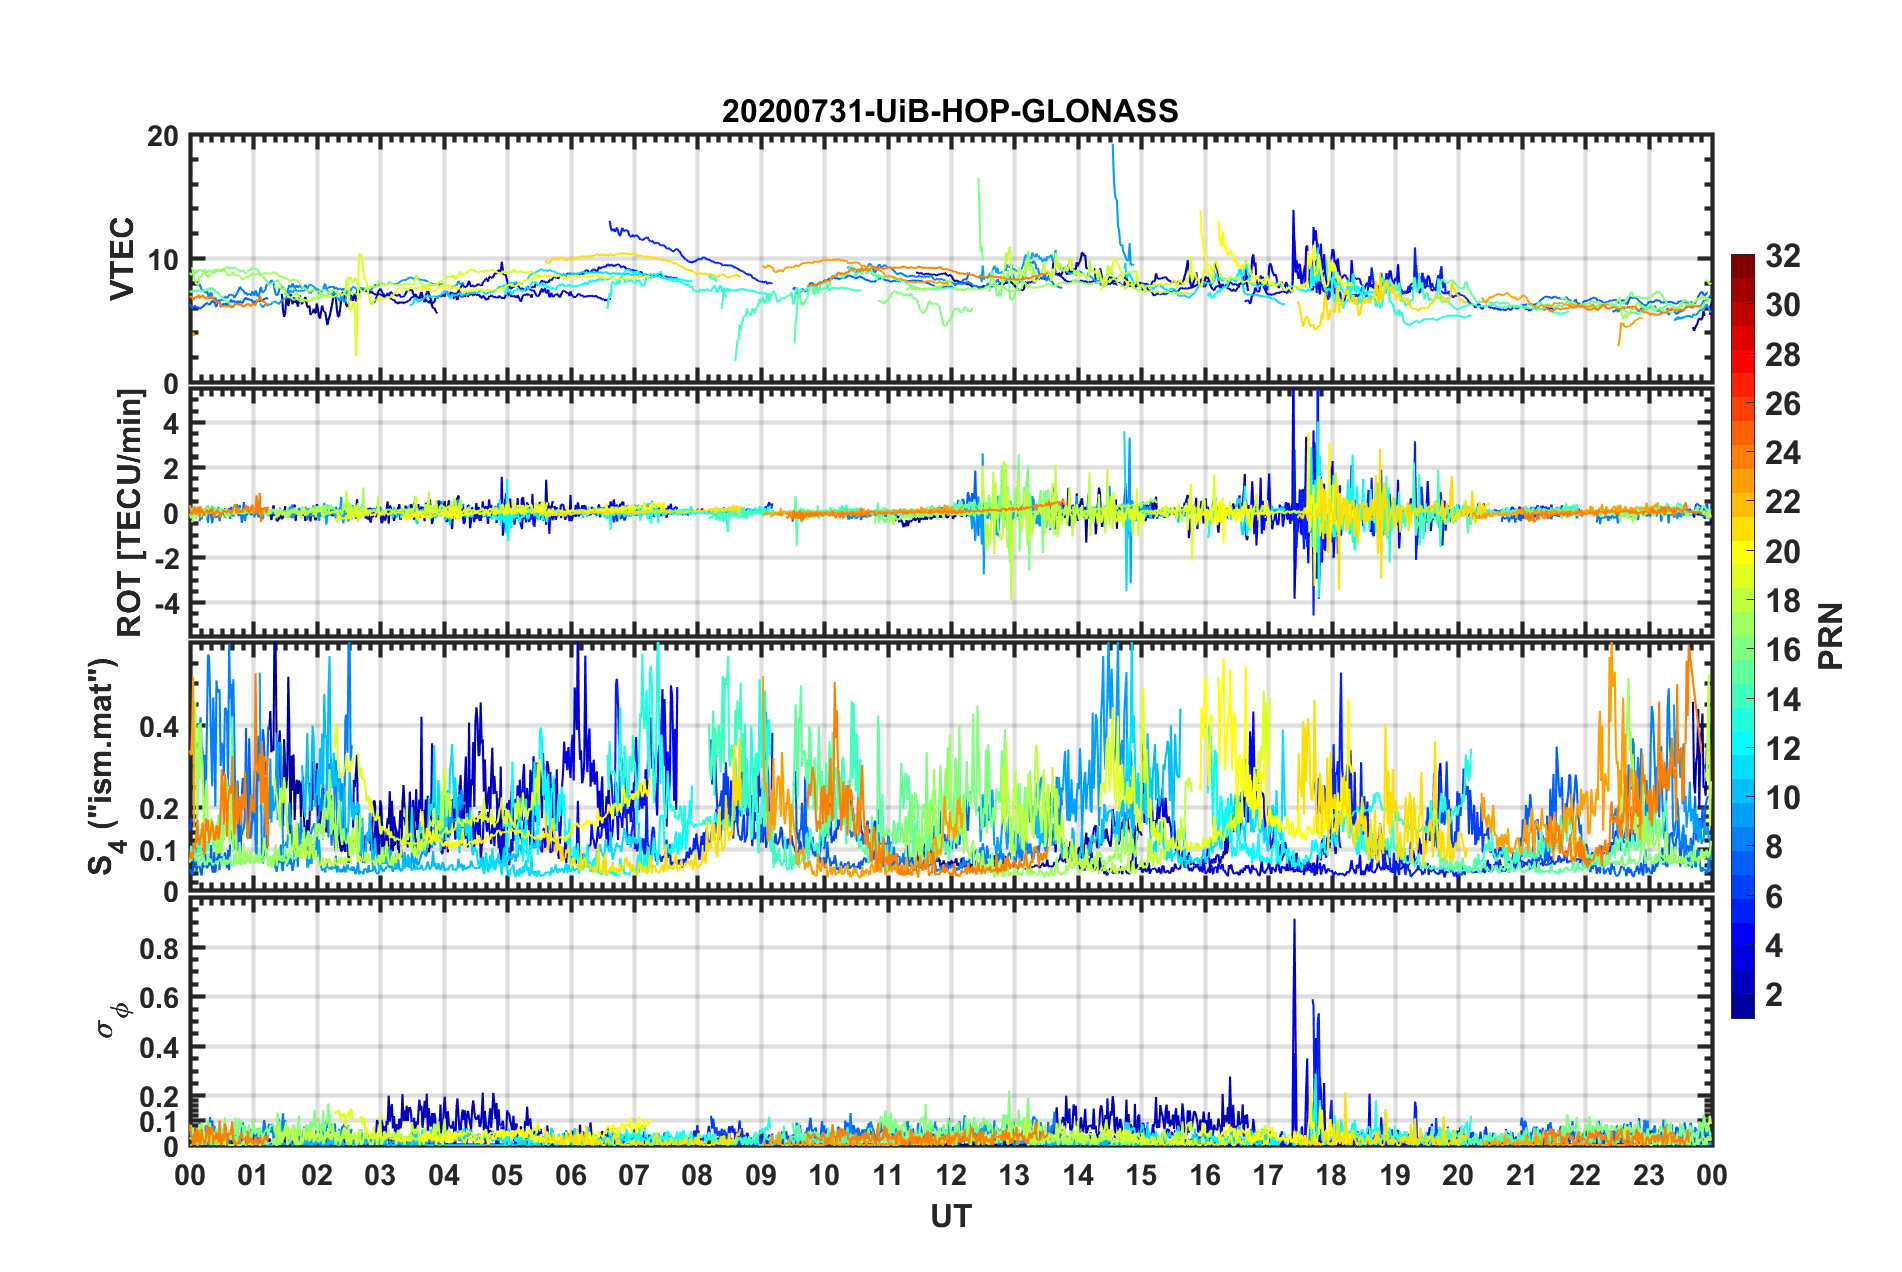Select the PRN colorbar tick 30
Viewport: 1902px width, 1272px height.
[1783, 305]
